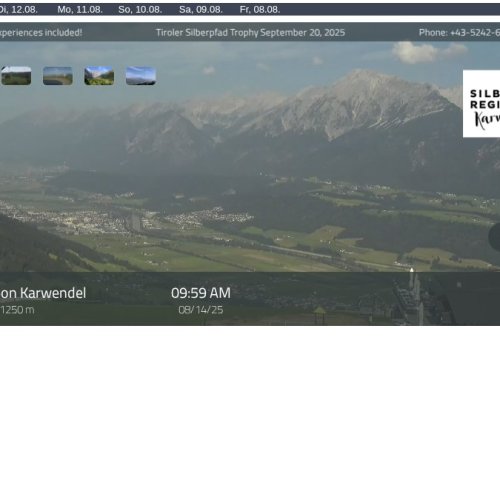The height and width of the screenshot is (500, 500).
Task: Click the 1250 m altitude label
Action: (x=17, y=310)
